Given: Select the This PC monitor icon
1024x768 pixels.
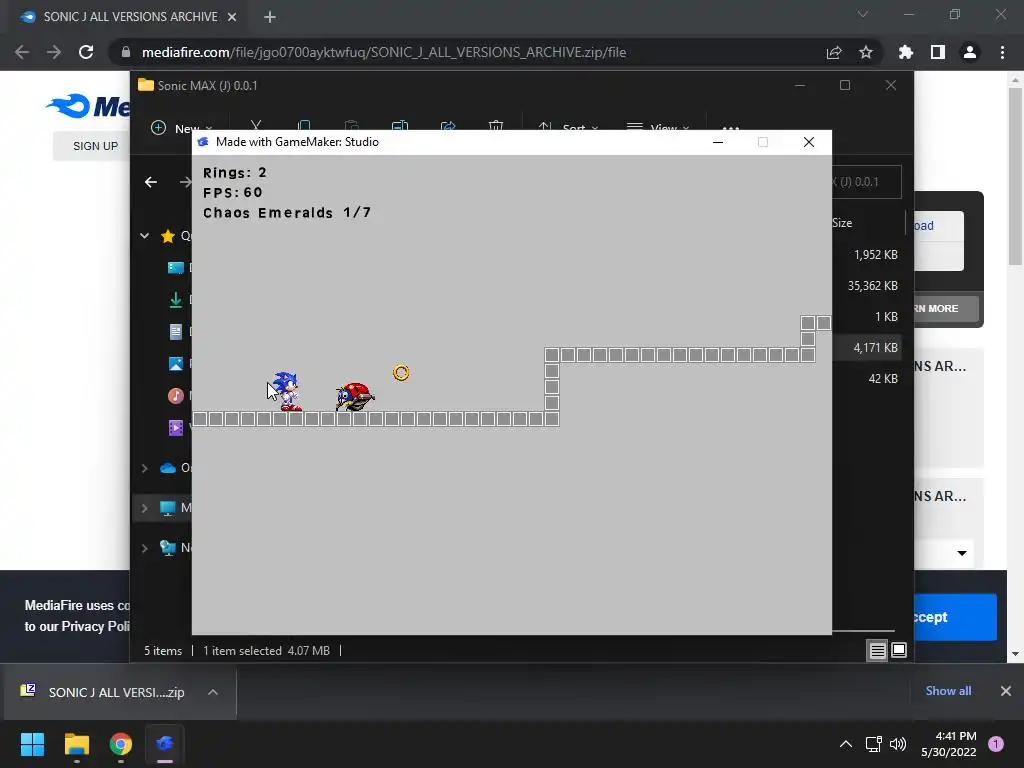Looking at the screenshot, I should point(168,508).
